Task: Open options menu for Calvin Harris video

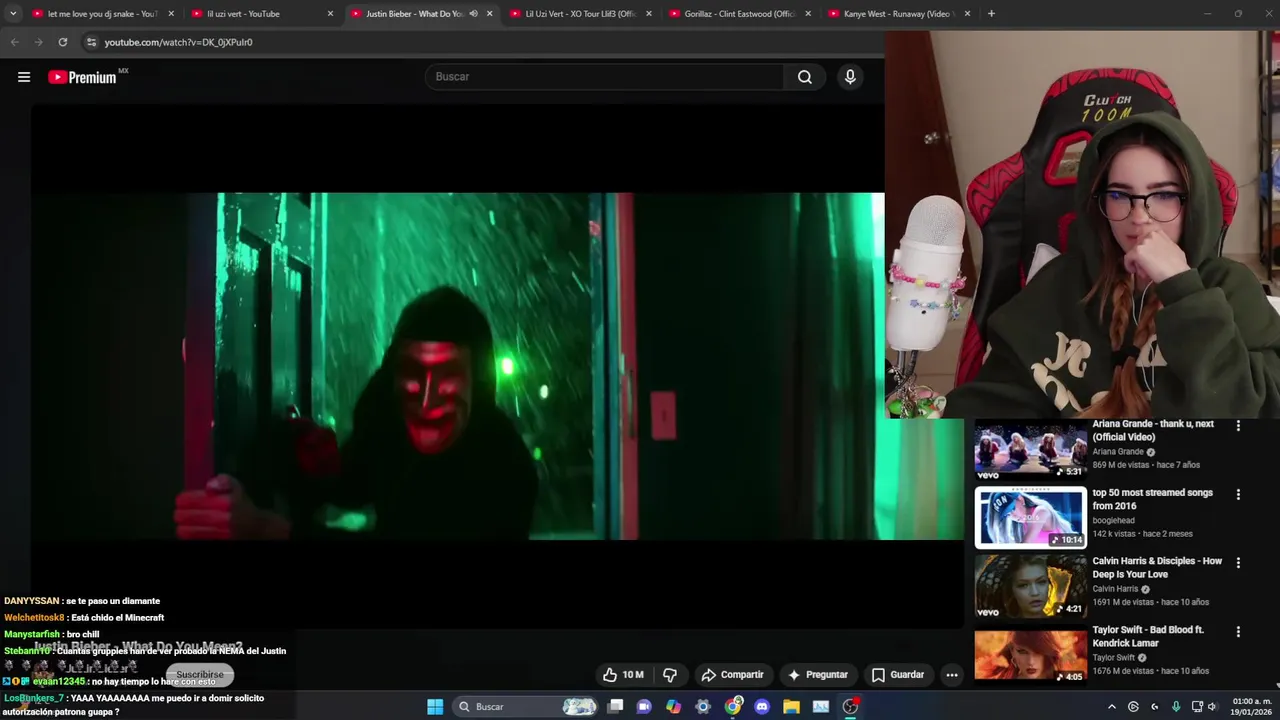Action: 1238,563
